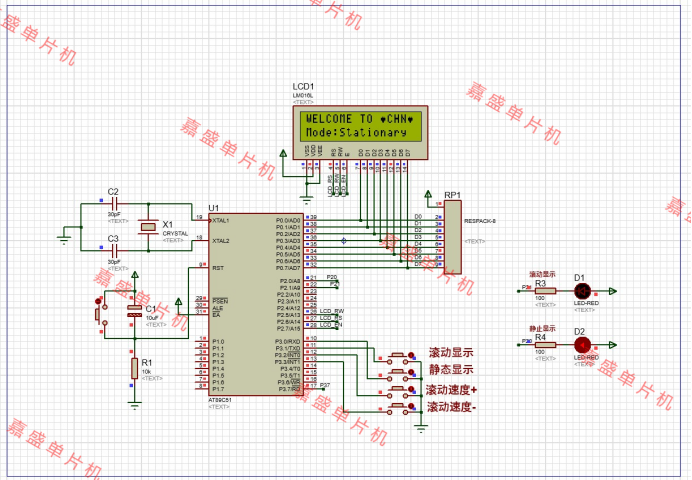Select the AT89C51 microcontroller U1 body
The width and height of the screenshot is (692, 480).
click(256, 304)
